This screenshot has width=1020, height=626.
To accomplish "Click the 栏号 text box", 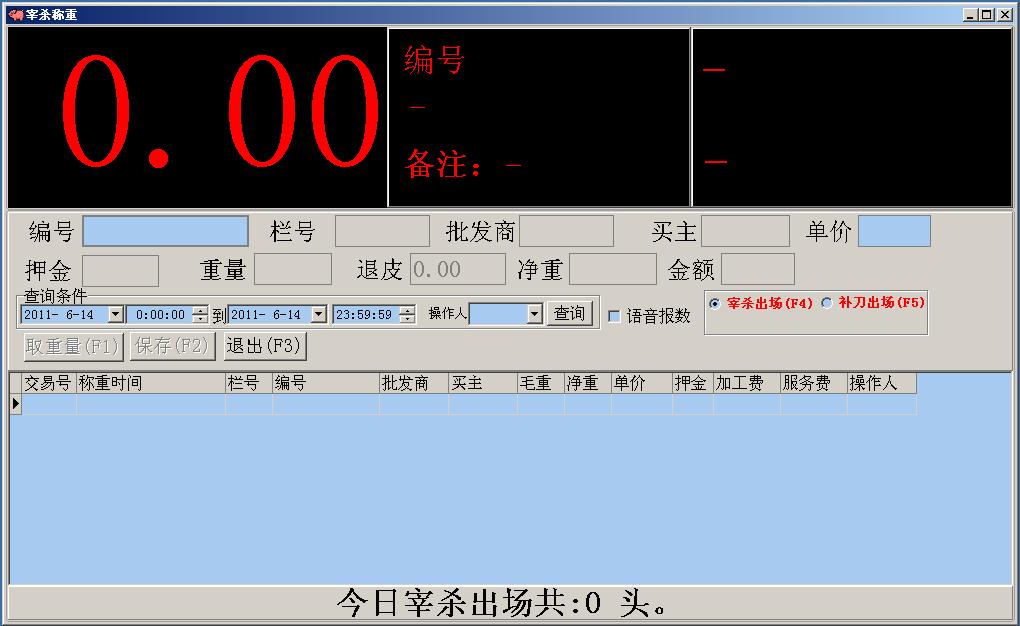I will point(382,231).
